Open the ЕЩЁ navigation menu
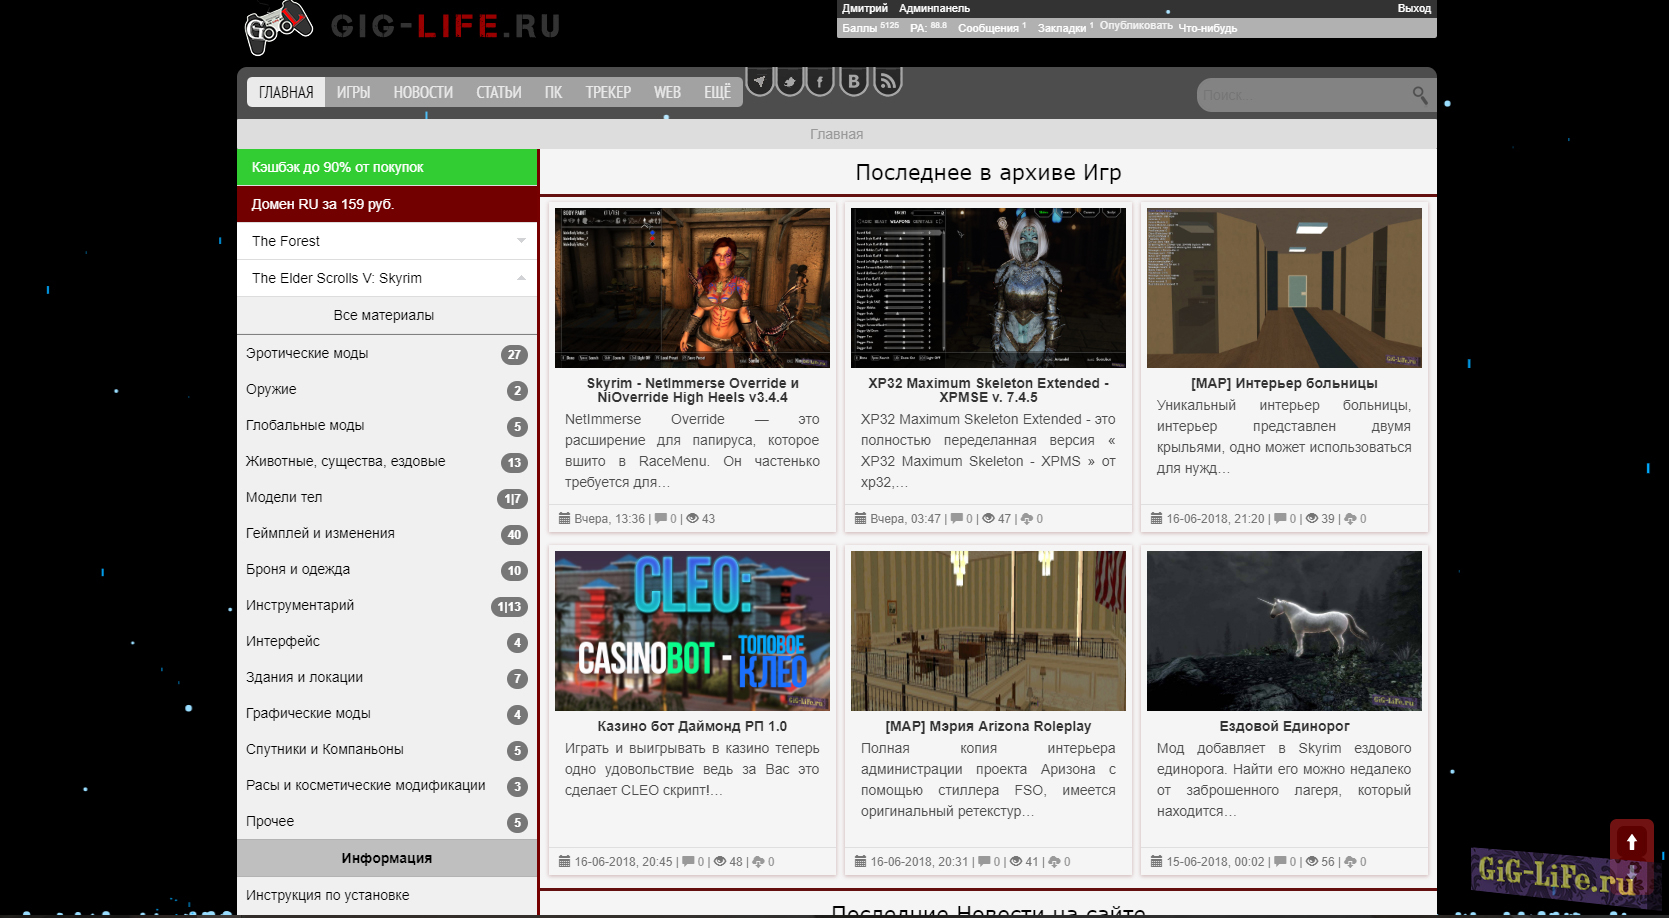 pos(717,92)
